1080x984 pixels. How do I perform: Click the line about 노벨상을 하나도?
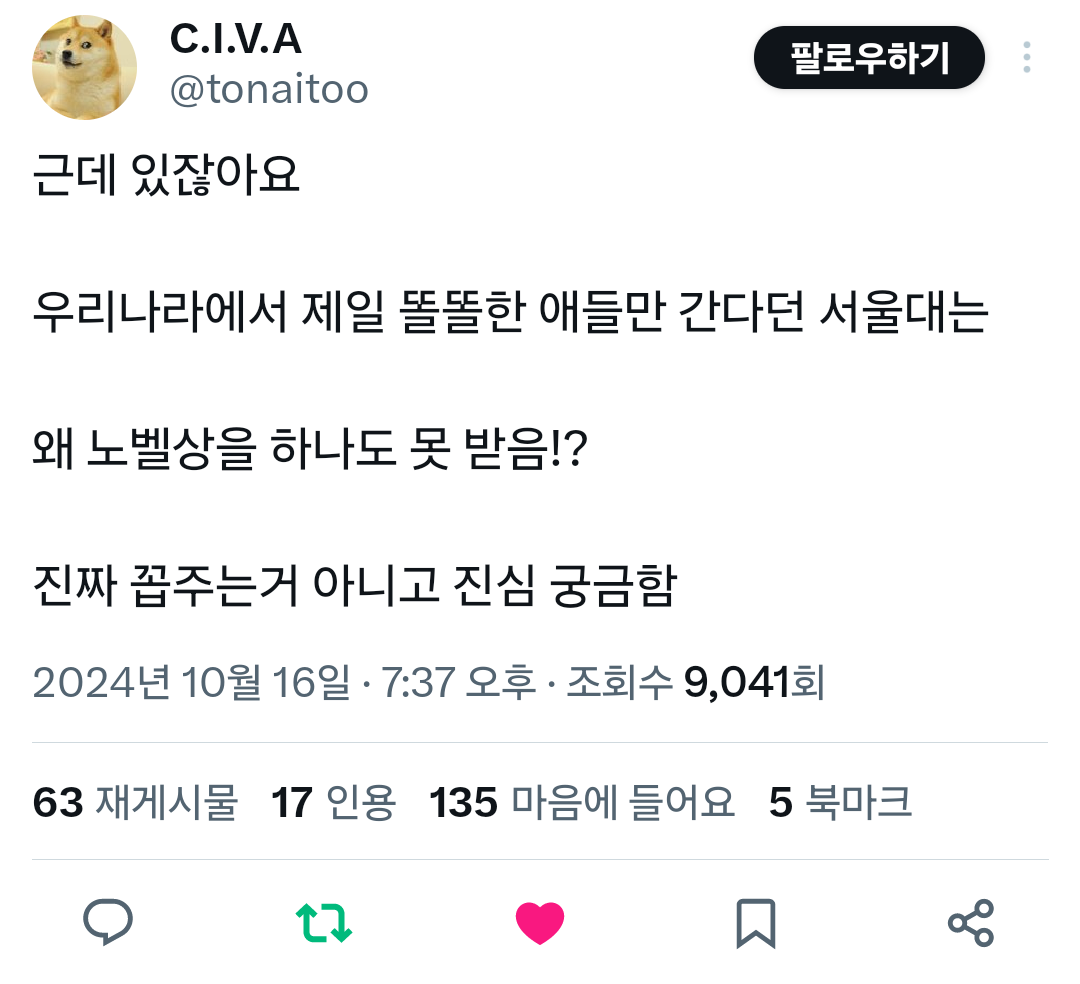[310, 449]
